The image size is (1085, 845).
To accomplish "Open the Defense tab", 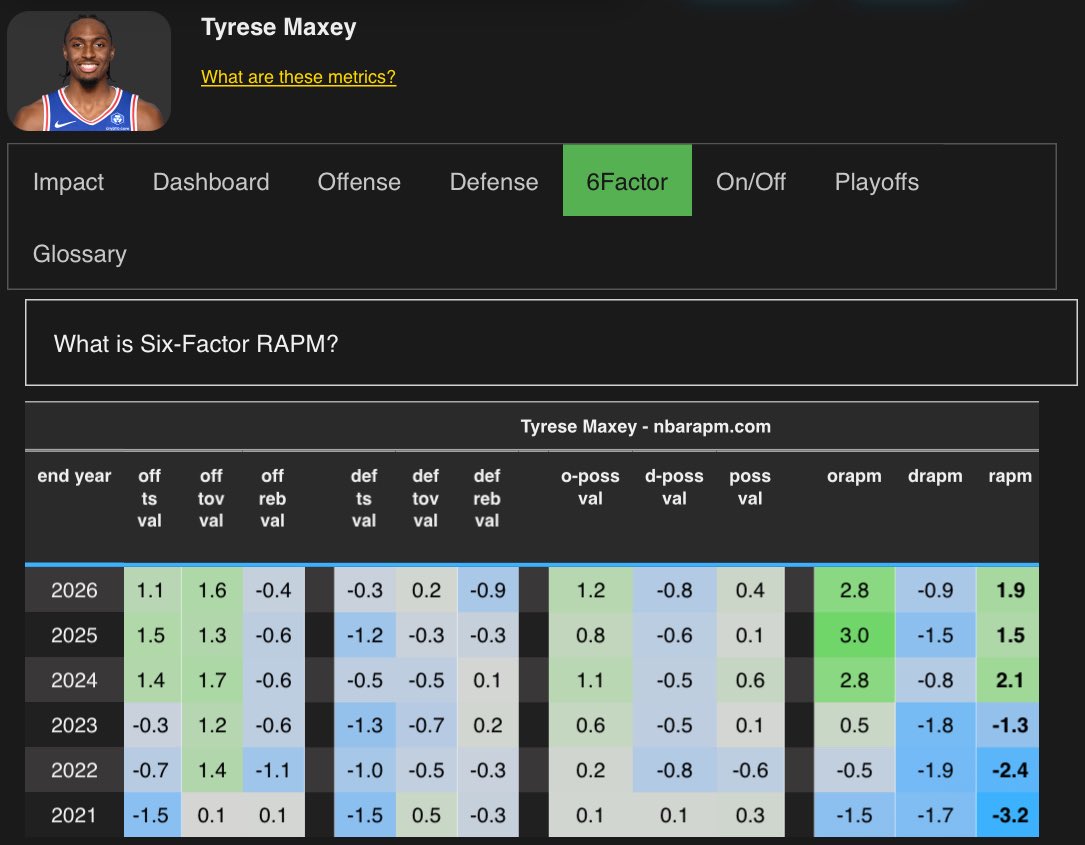I will pos(494,181).
